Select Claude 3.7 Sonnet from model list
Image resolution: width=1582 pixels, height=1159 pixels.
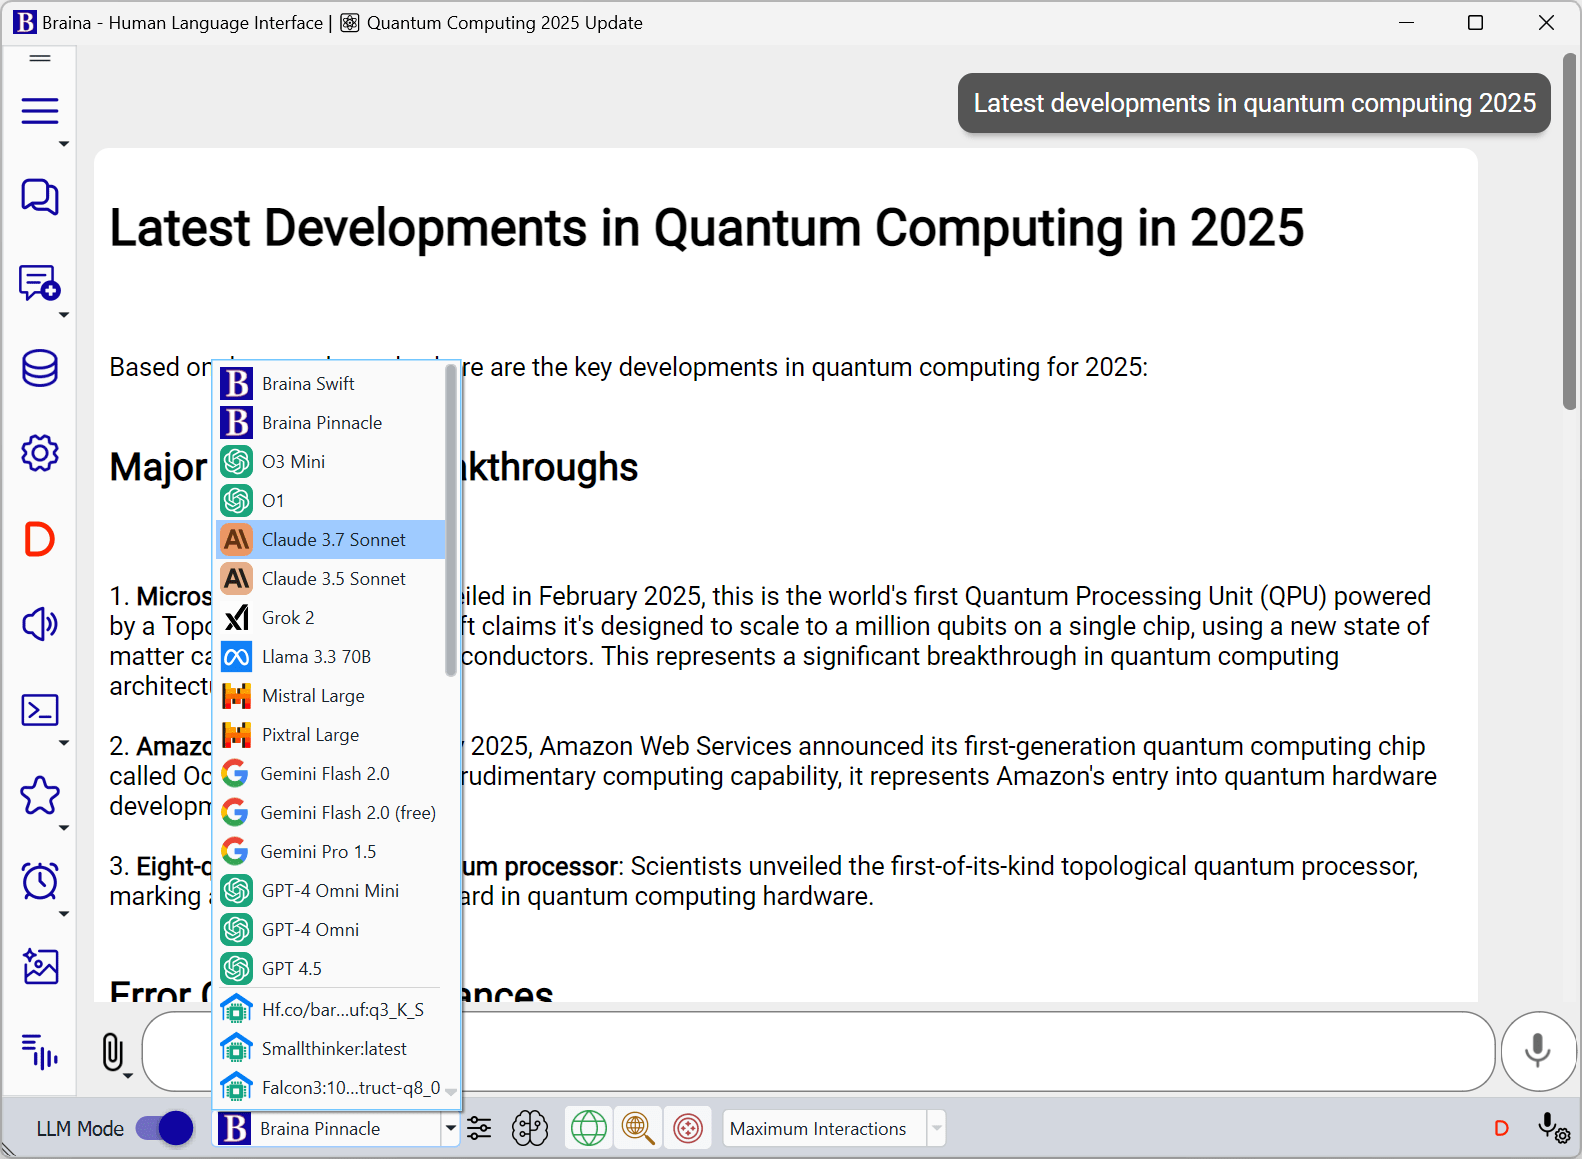tap(331, 539)
